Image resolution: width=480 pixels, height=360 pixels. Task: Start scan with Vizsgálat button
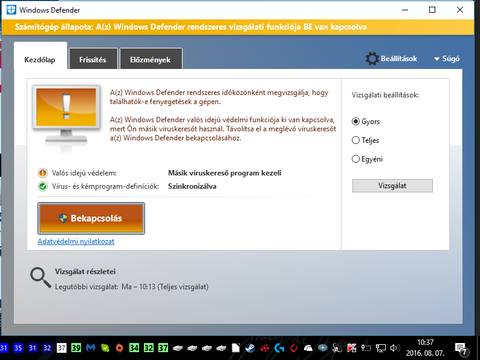[392, 186]
